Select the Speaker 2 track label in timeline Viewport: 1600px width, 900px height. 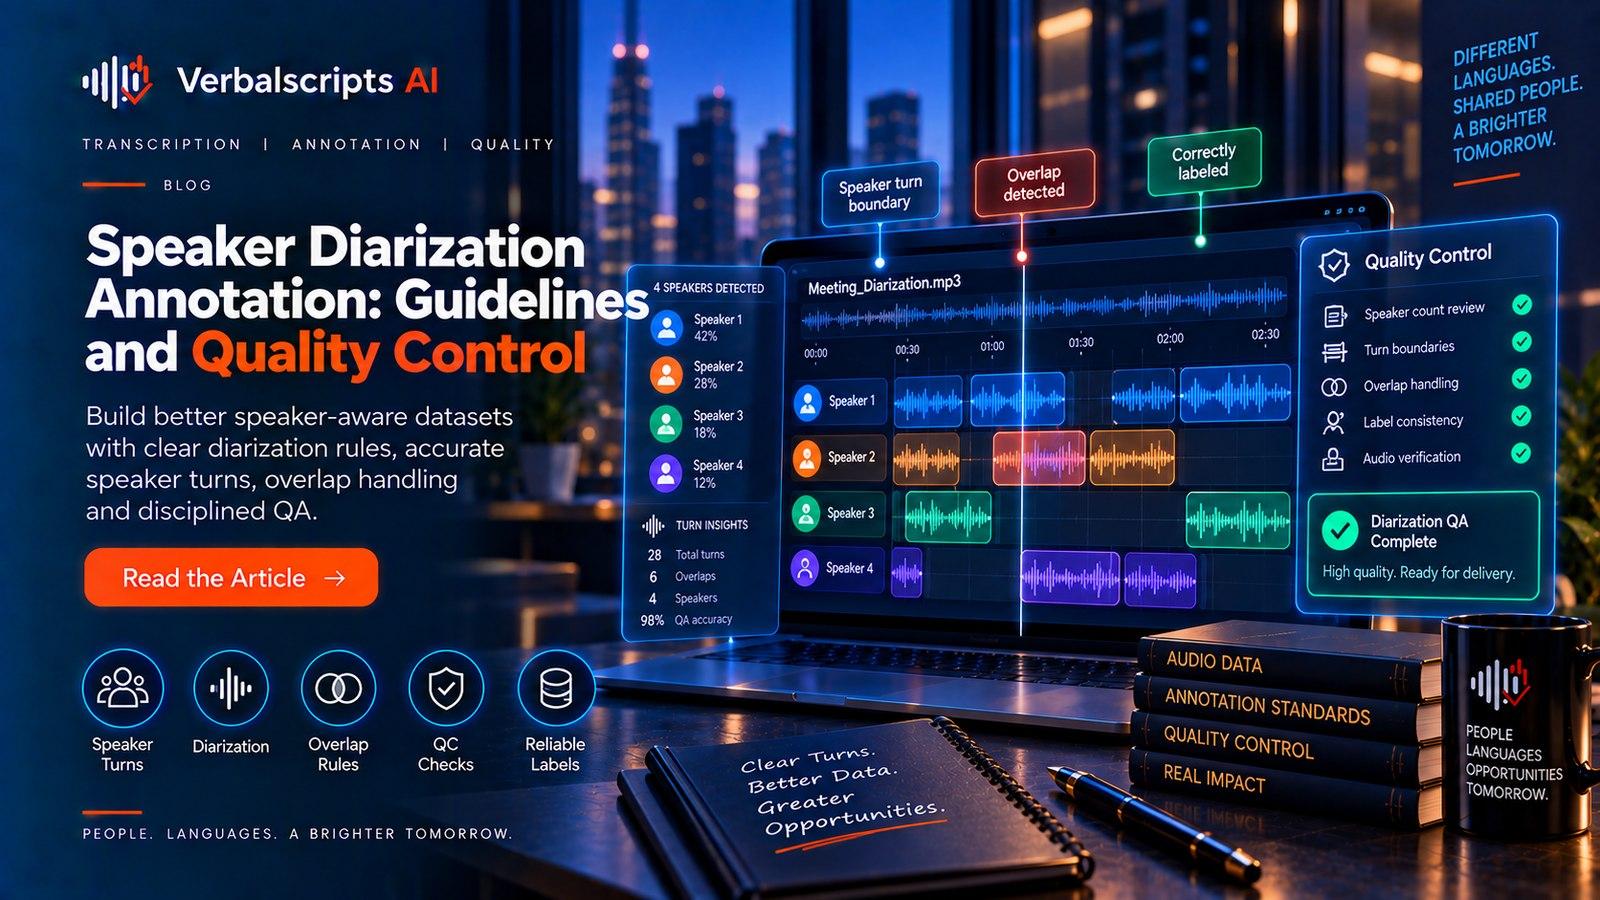pyautogui.click(x=838, y=457)
